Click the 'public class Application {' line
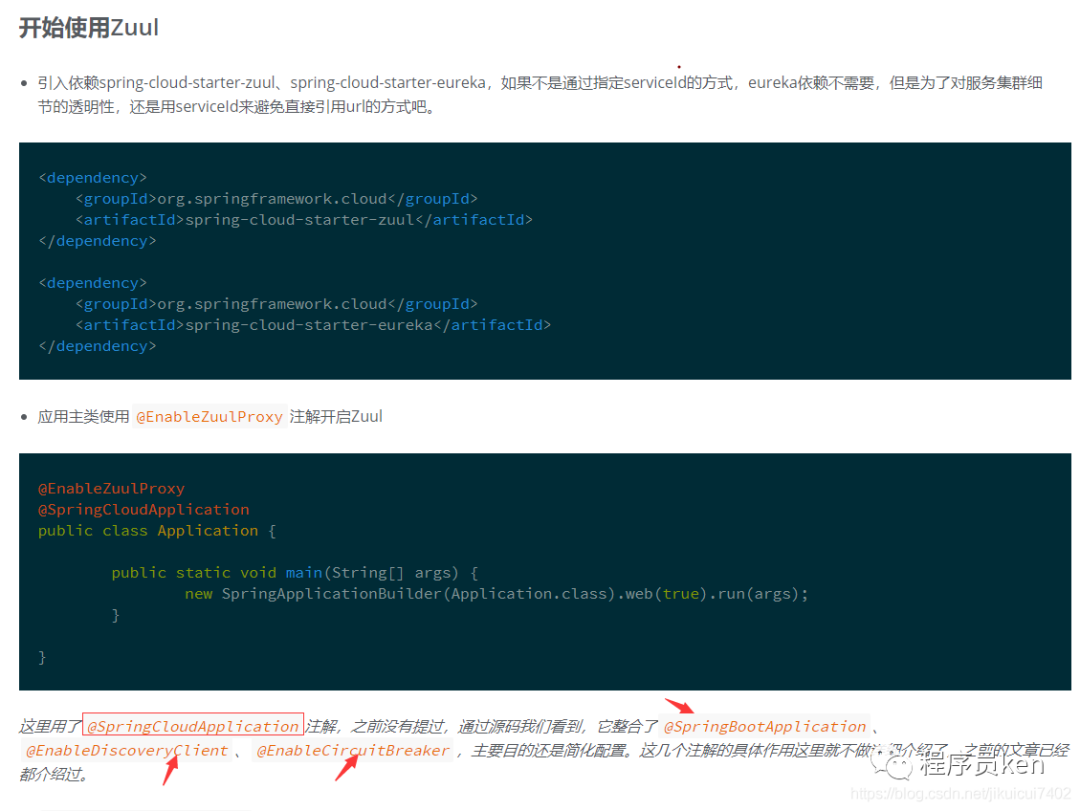This screenshot has height=811, width=1080. 157,531
